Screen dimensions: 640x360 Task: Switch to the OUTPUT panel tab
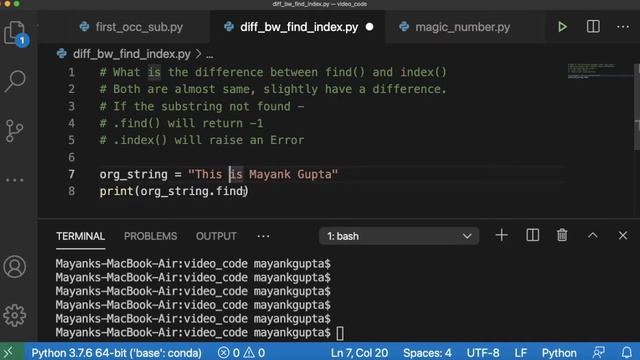click(216, 236)
